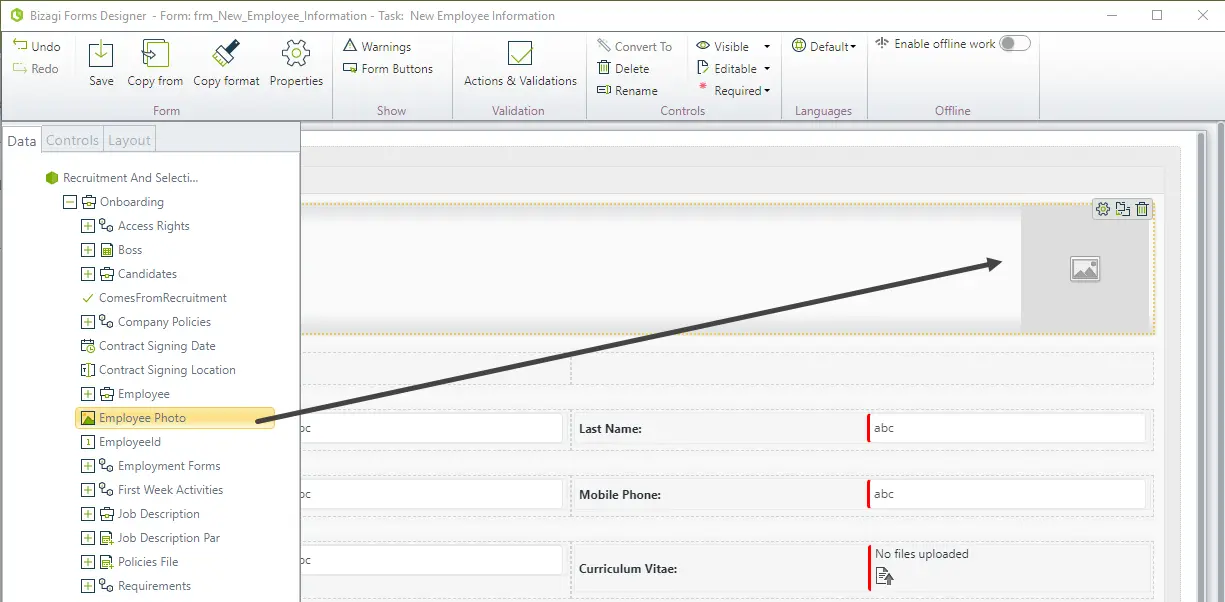The height and width of the screenshot is (602, 1225).
Task: Click the Save icon in the ribbon
Action: tap(101, 63)
